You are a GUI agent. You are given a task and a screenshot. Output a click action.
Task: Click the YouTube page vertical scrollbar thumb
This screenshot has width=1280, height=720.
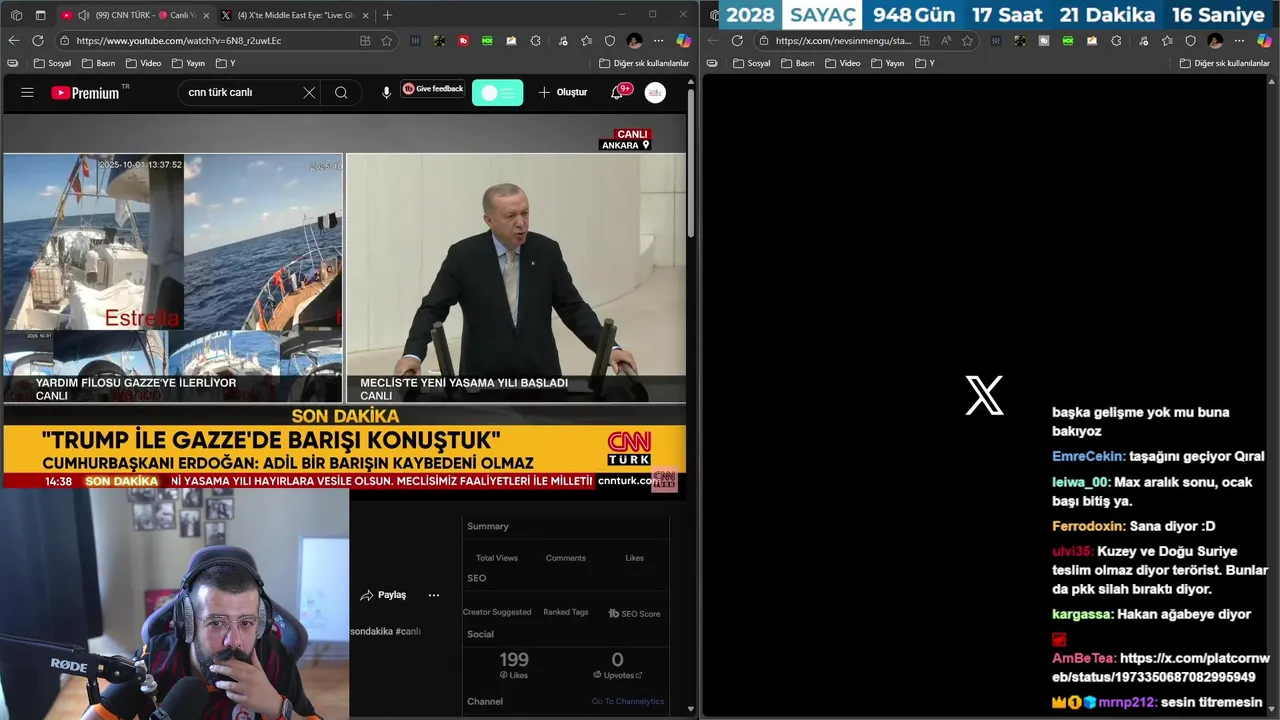point(690,165)
